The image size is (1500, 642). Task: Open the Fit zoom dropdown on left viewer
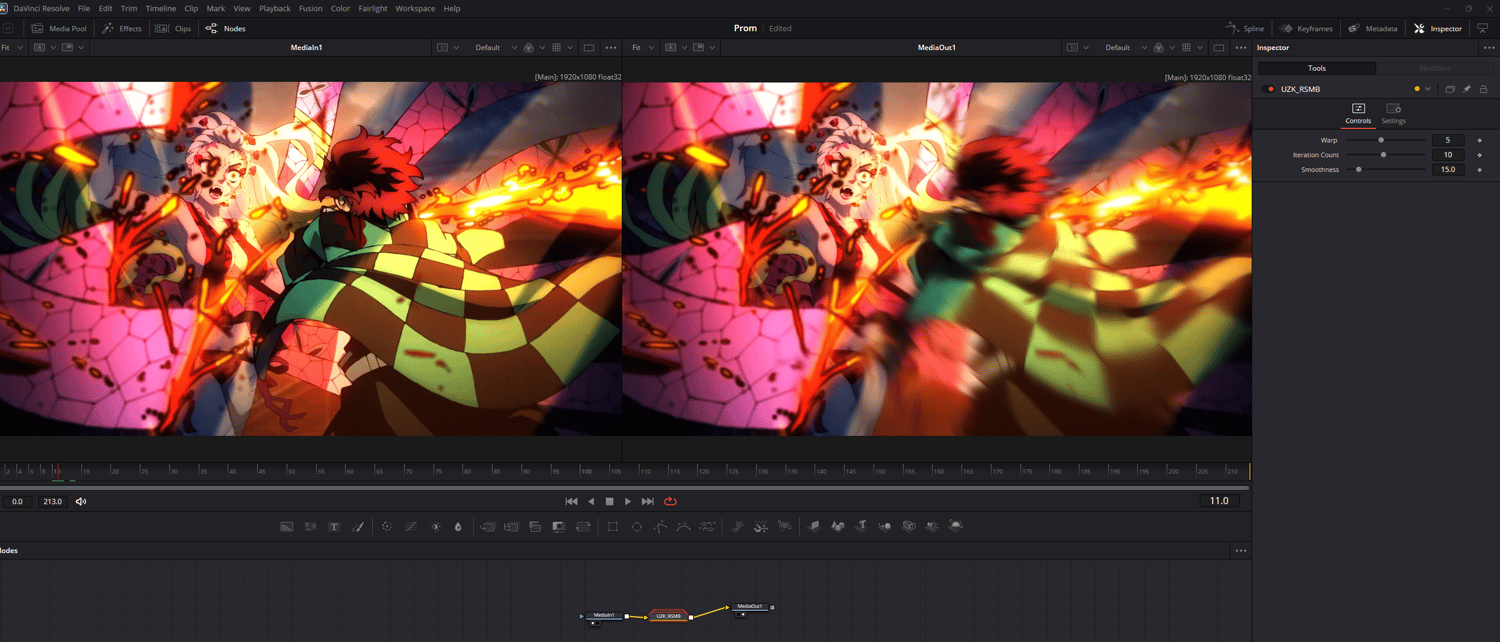coord(12,47)
